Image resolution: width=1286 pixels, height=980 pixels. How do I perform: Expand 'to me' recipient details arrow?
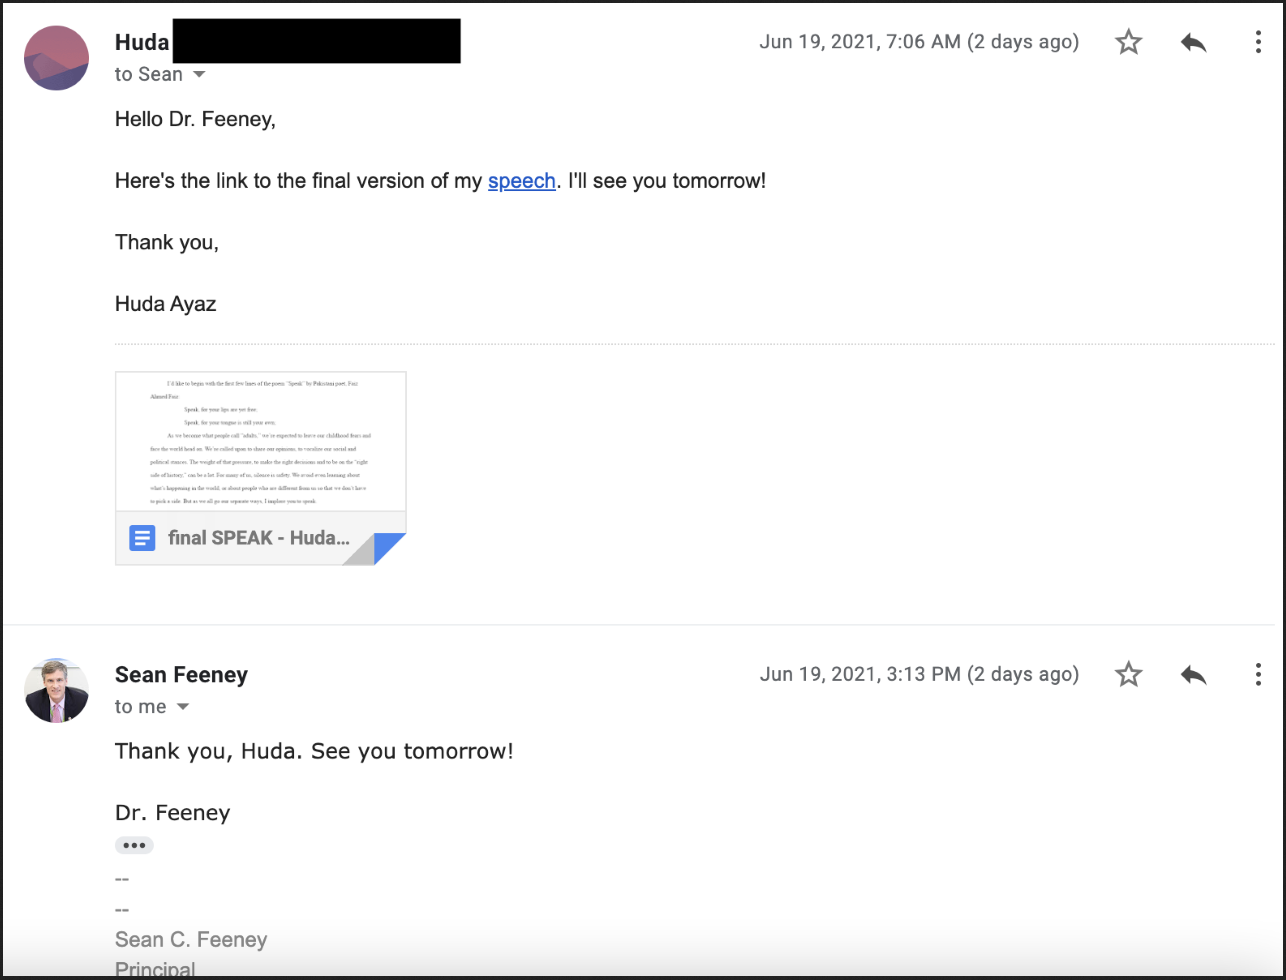click(183, 707)
